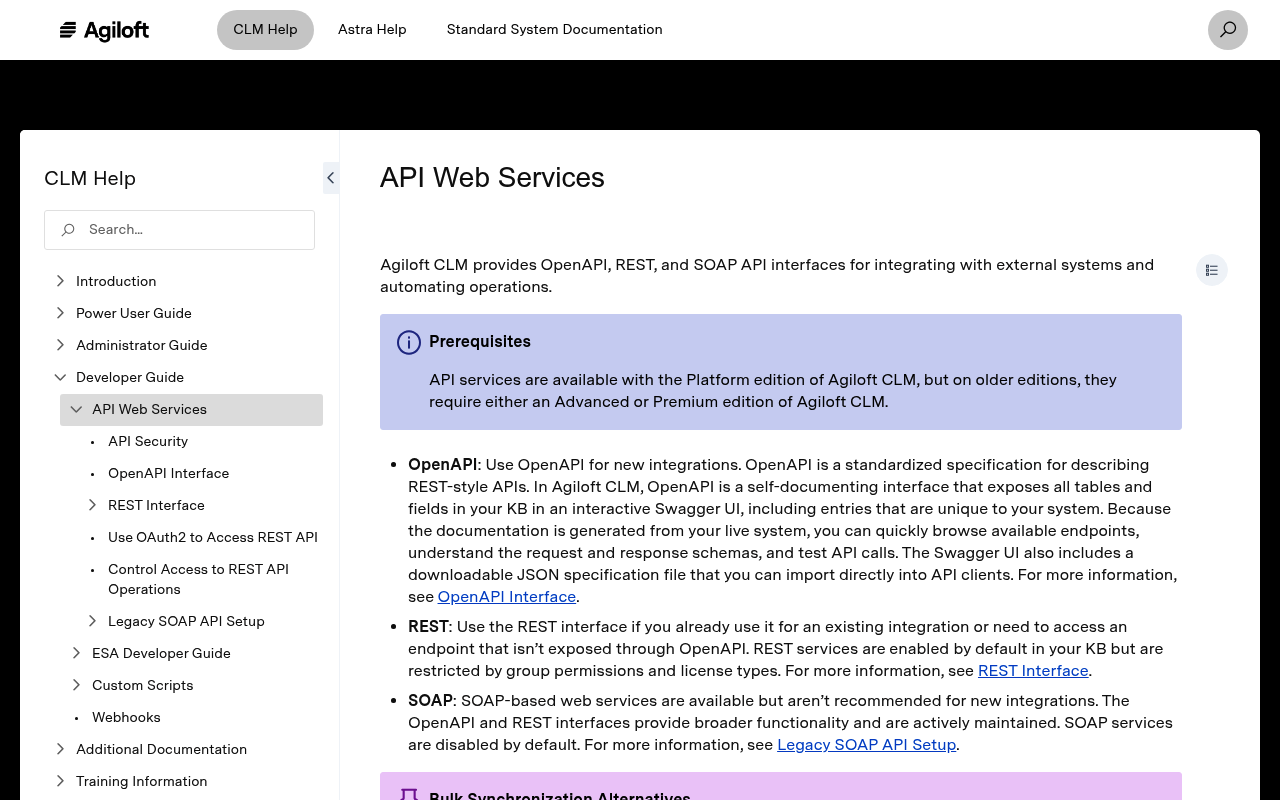Open Custom Scripts in the sidebar
Image resolution: width=1280 pixels, height=800 pixels.
(x=143, y=685)
